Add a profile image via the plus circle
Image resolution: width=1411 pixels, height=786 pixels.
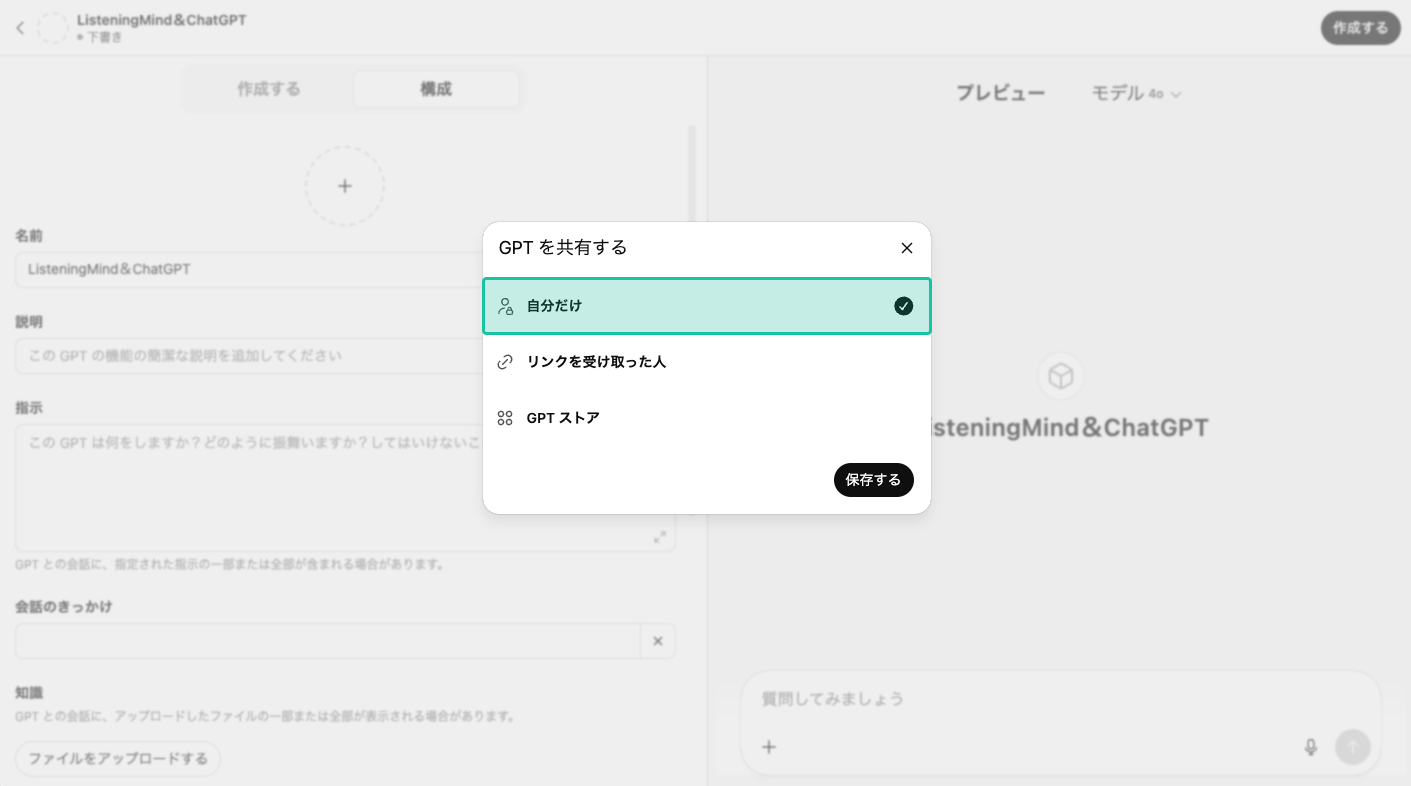tap(345, 186)
